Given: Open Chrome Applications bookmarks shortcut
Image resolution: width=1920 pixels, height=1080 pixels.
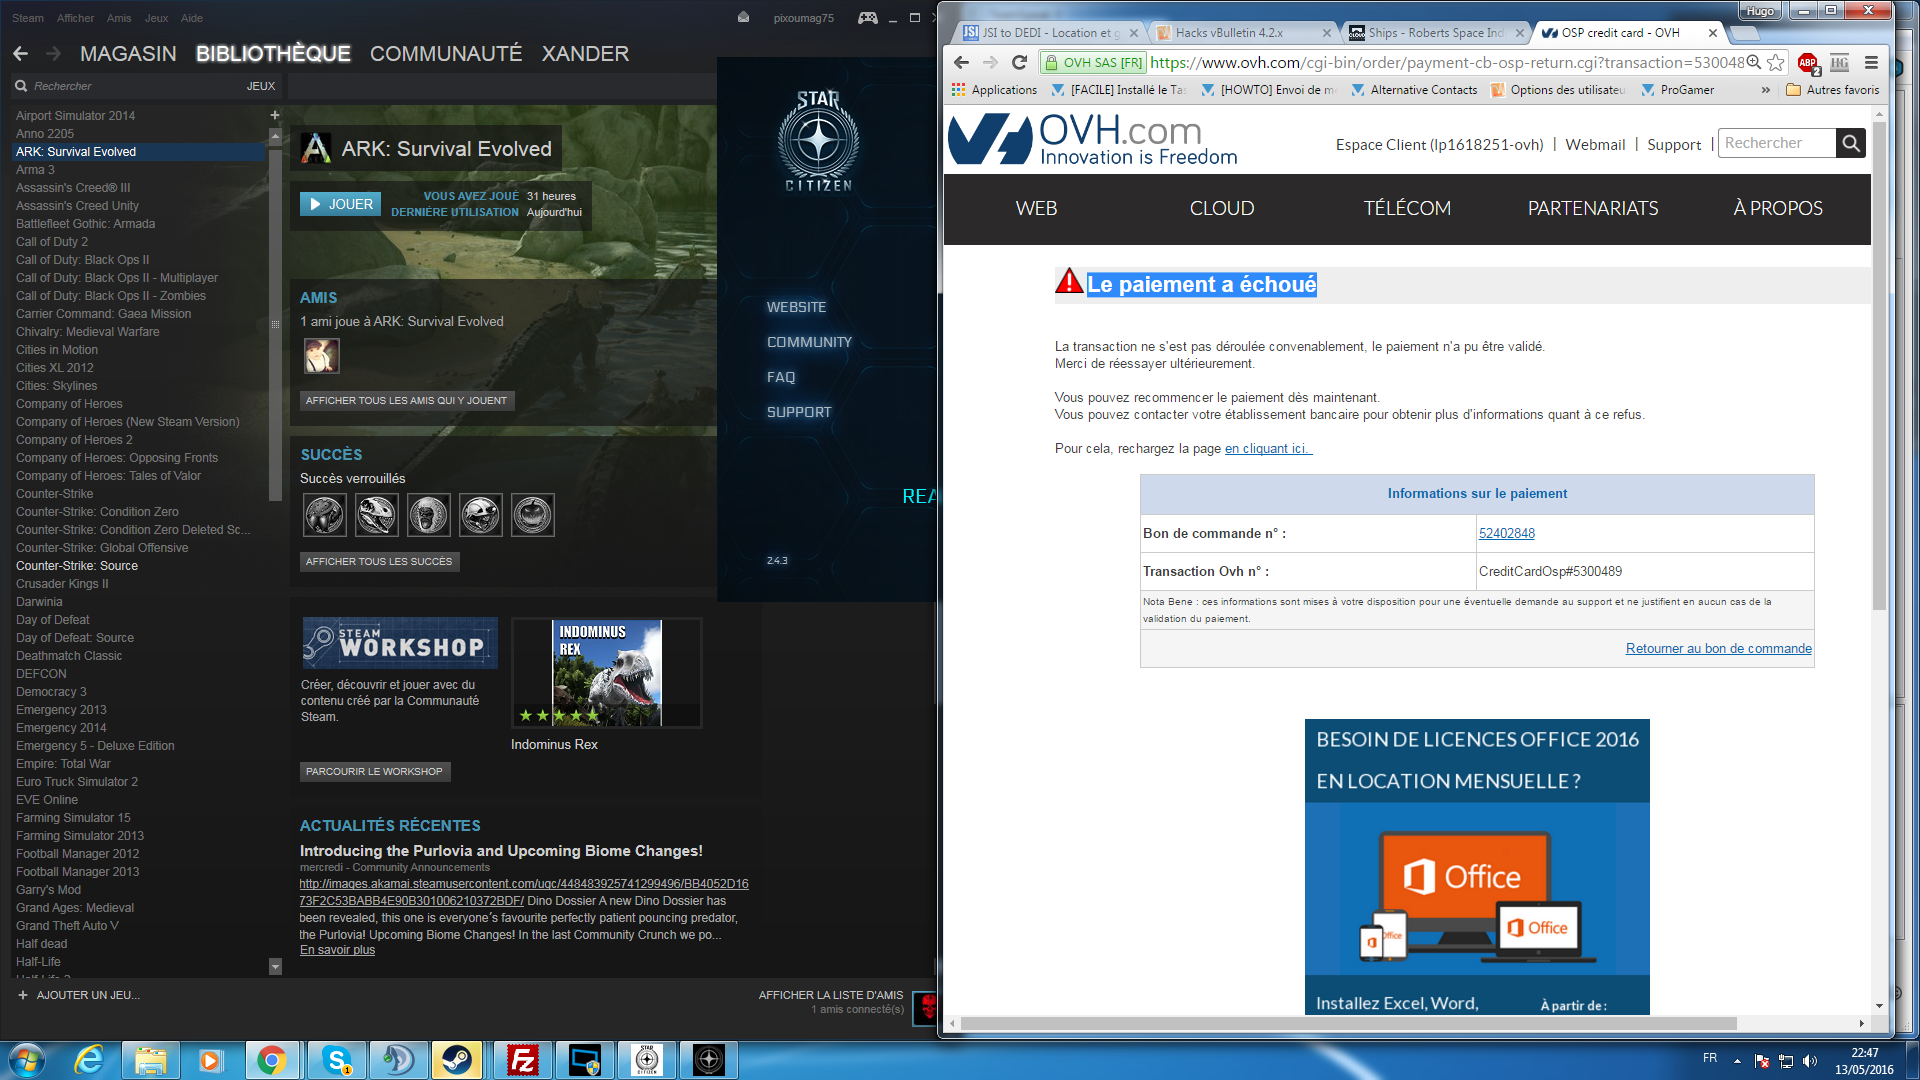Looking at the screenshot, I should tap(994, 90).
